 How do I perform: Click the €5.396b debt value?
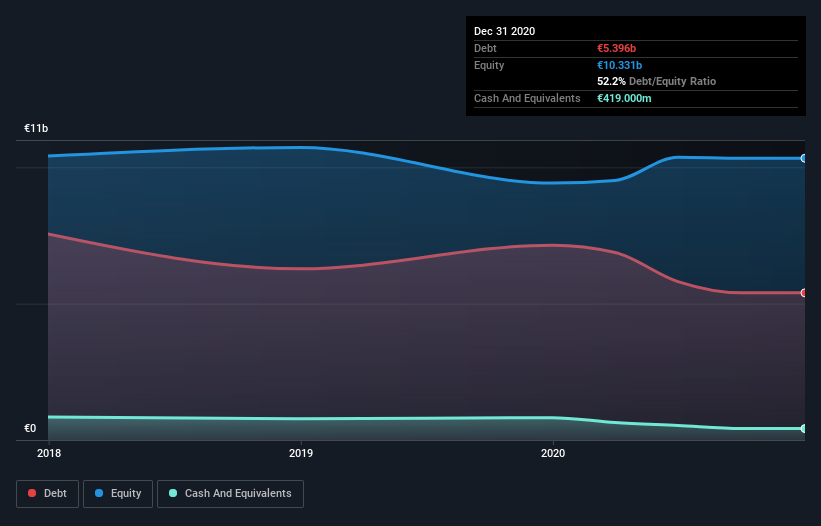pyautogui.click(x=616, y=48)
